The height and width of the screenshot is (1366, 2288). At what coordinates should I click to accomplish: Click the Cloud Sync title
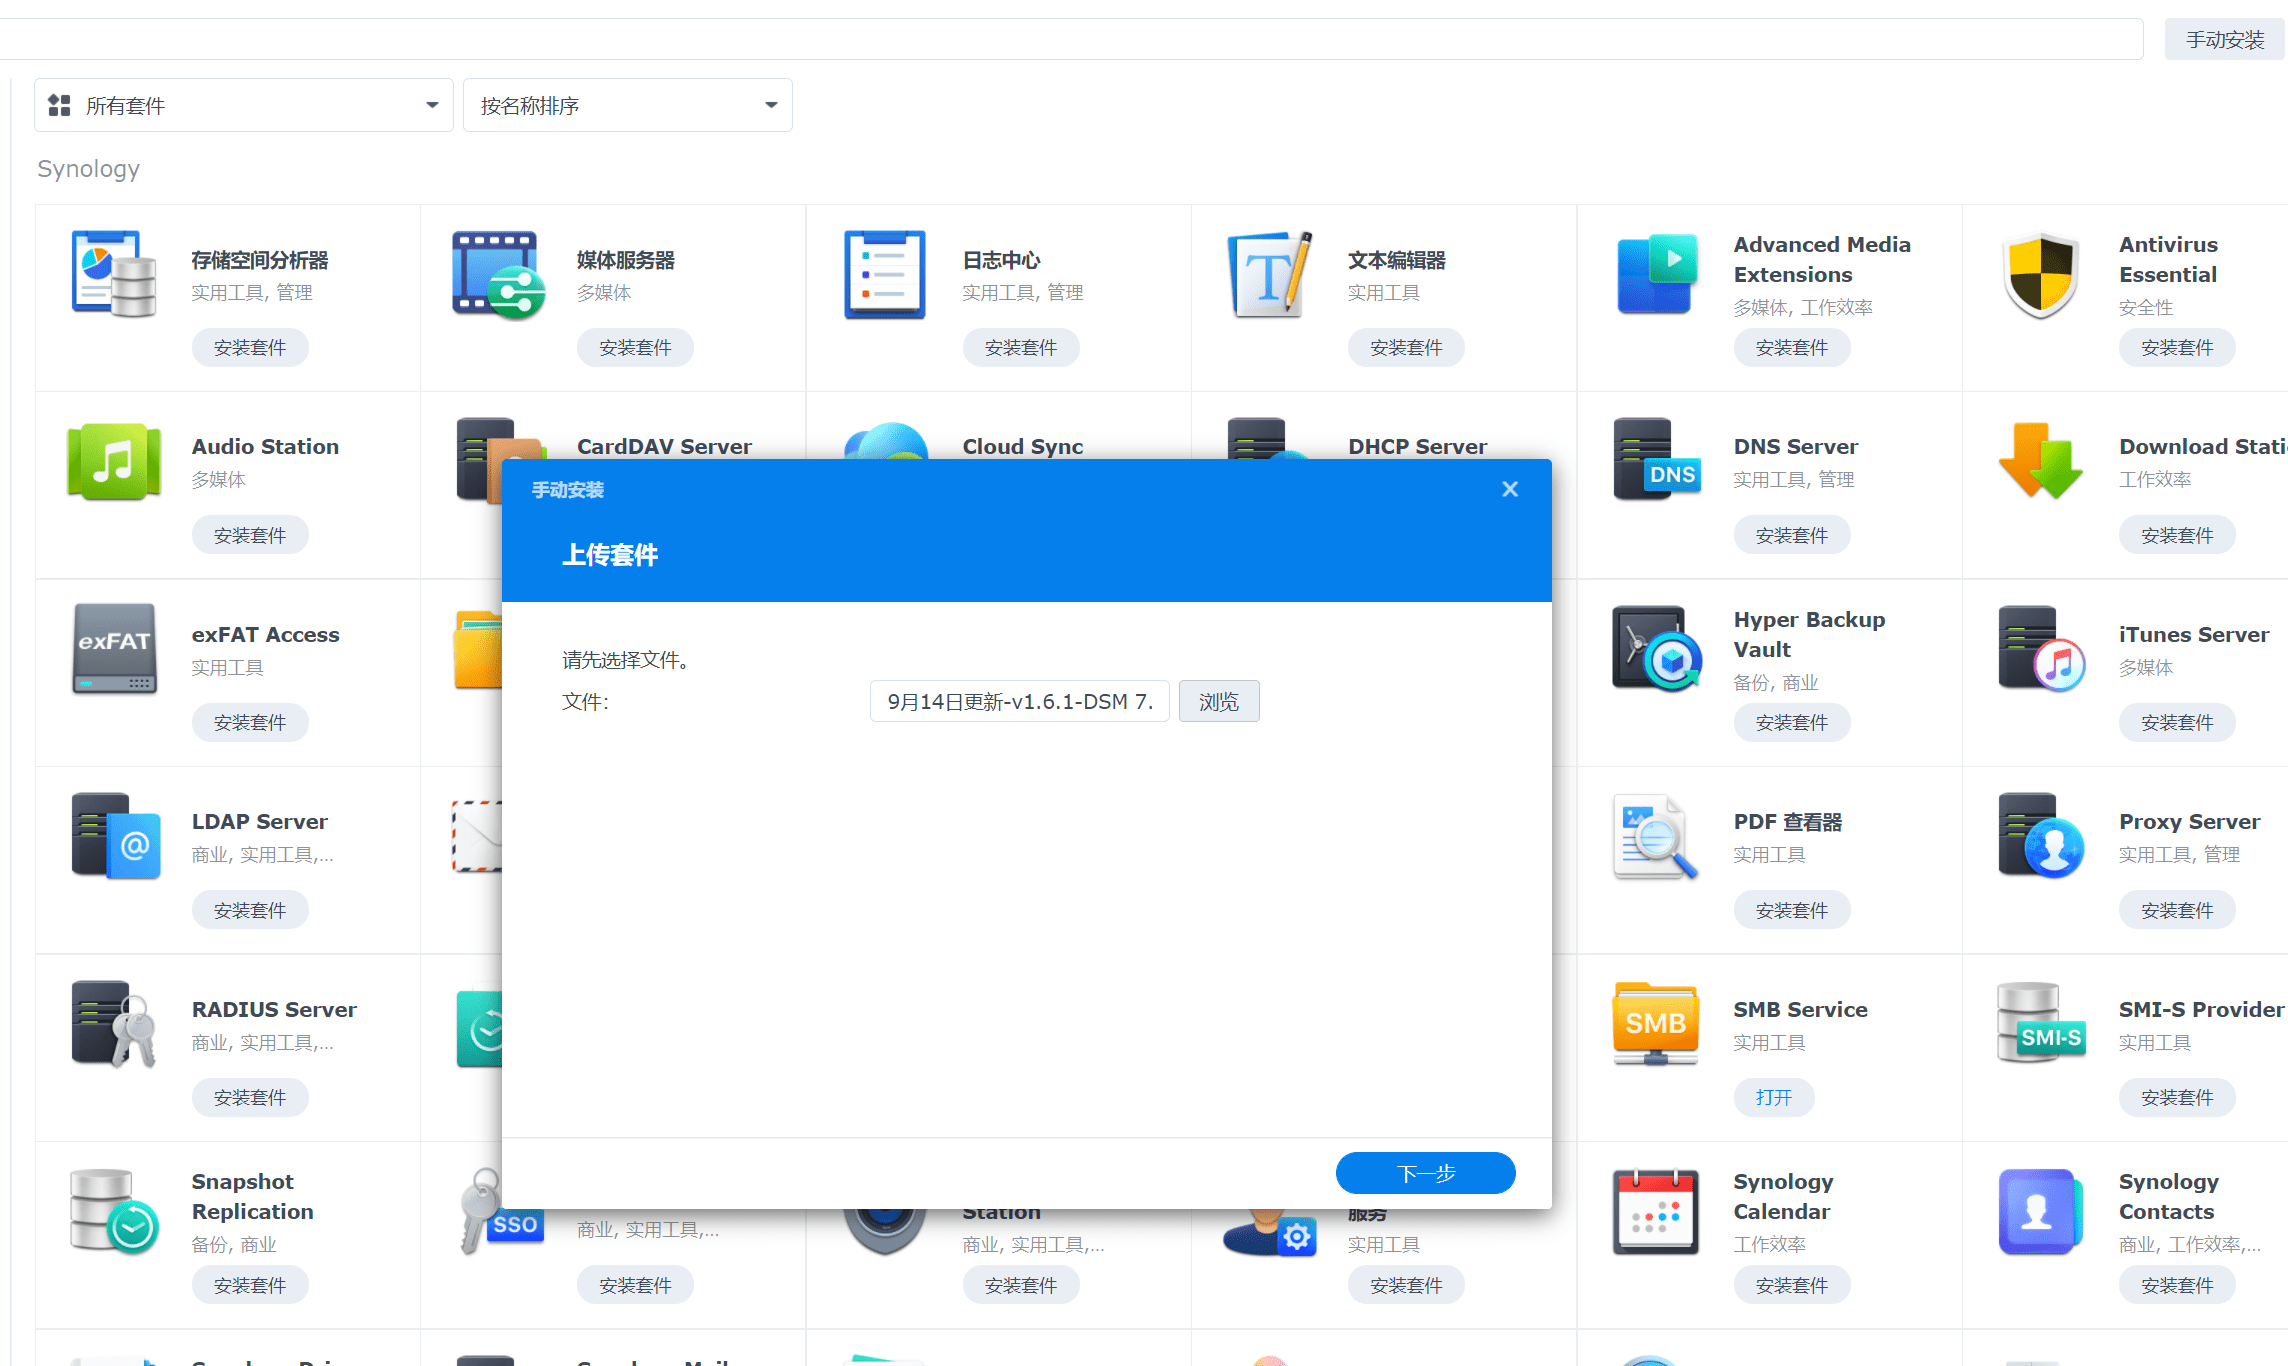[1022, 446]
